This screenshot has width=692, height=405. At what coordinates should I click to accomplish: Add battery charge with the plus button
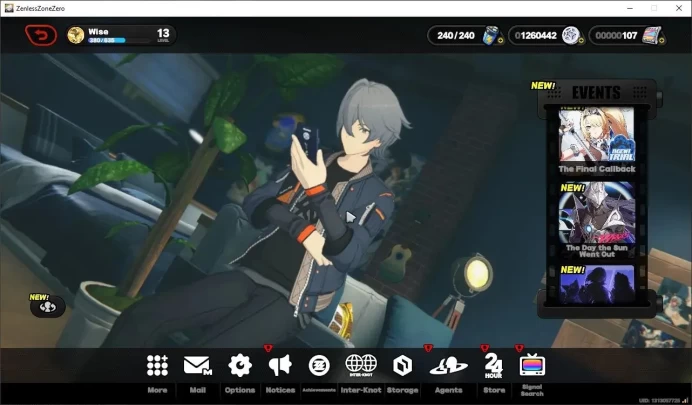[500, 41]
